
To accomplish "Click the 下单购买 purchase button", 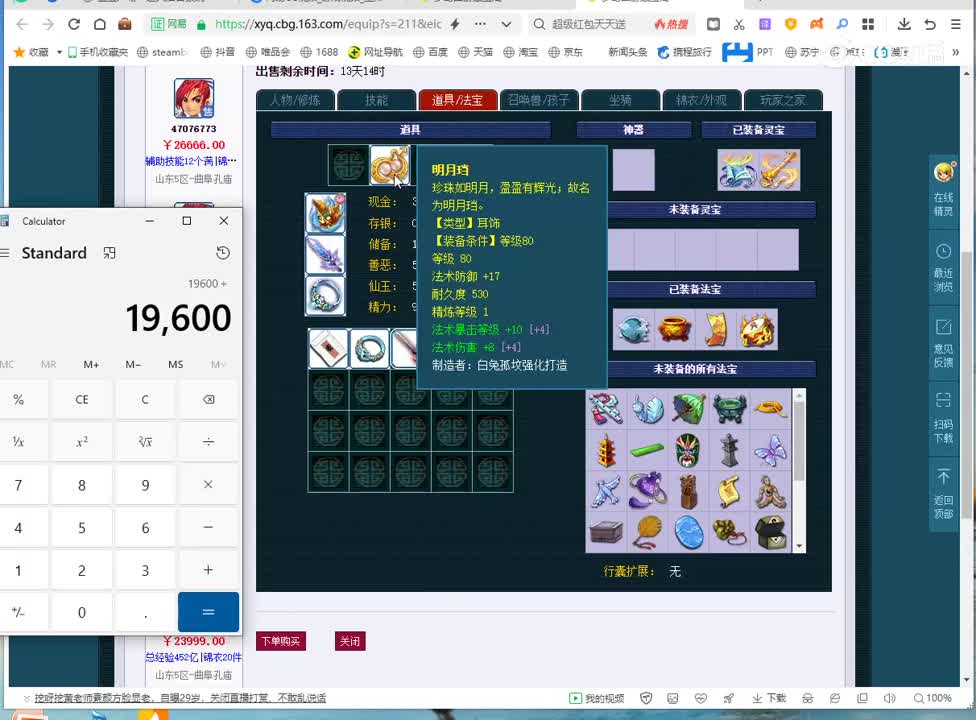I will (281, 641).
